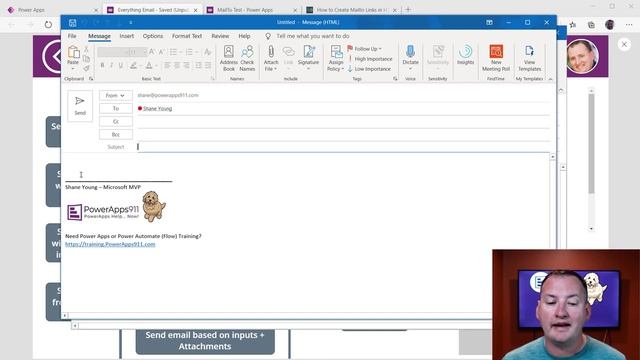The image size is (640, 360).
Task: Expand the Clipboard group dialog launcher
Action: coord(91,79)
